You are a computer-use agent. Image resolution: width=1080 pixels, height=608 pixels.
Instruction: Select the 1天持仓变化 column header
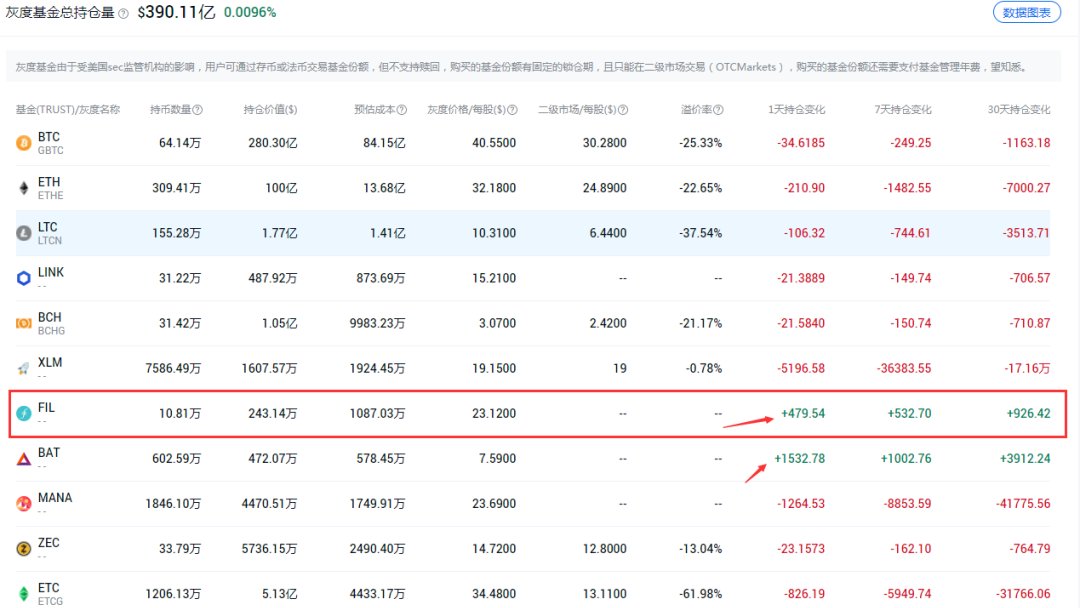(796, 109)
